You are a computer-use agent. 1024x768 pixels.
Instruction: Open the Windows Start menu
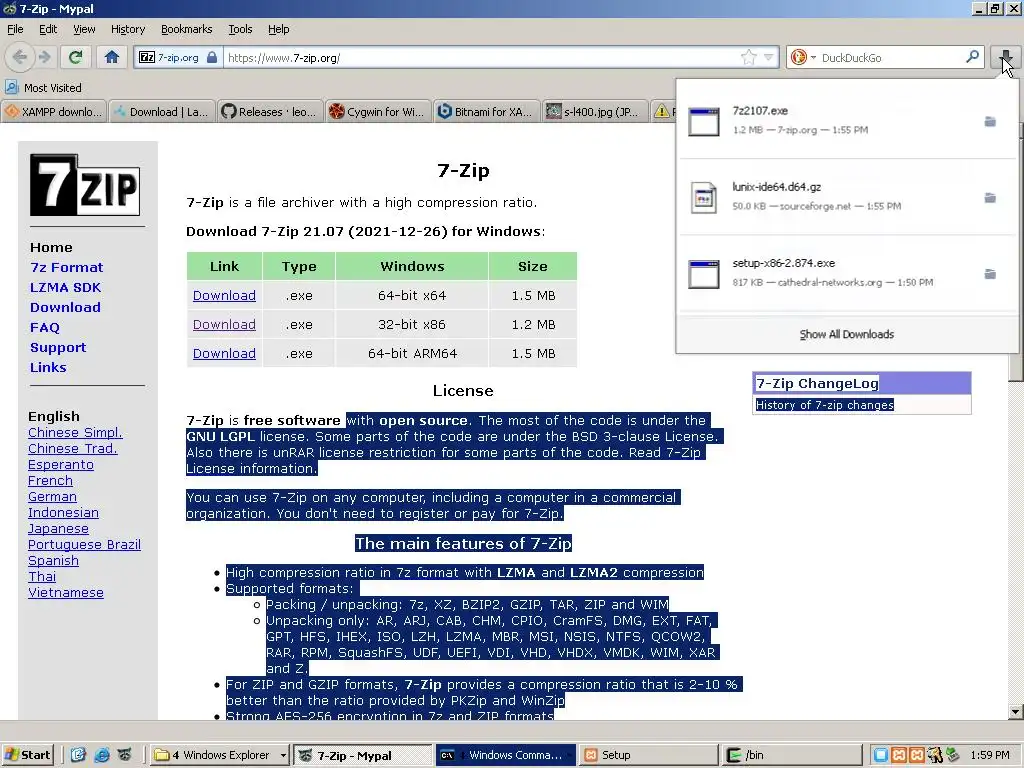click(x=27, y=755)
